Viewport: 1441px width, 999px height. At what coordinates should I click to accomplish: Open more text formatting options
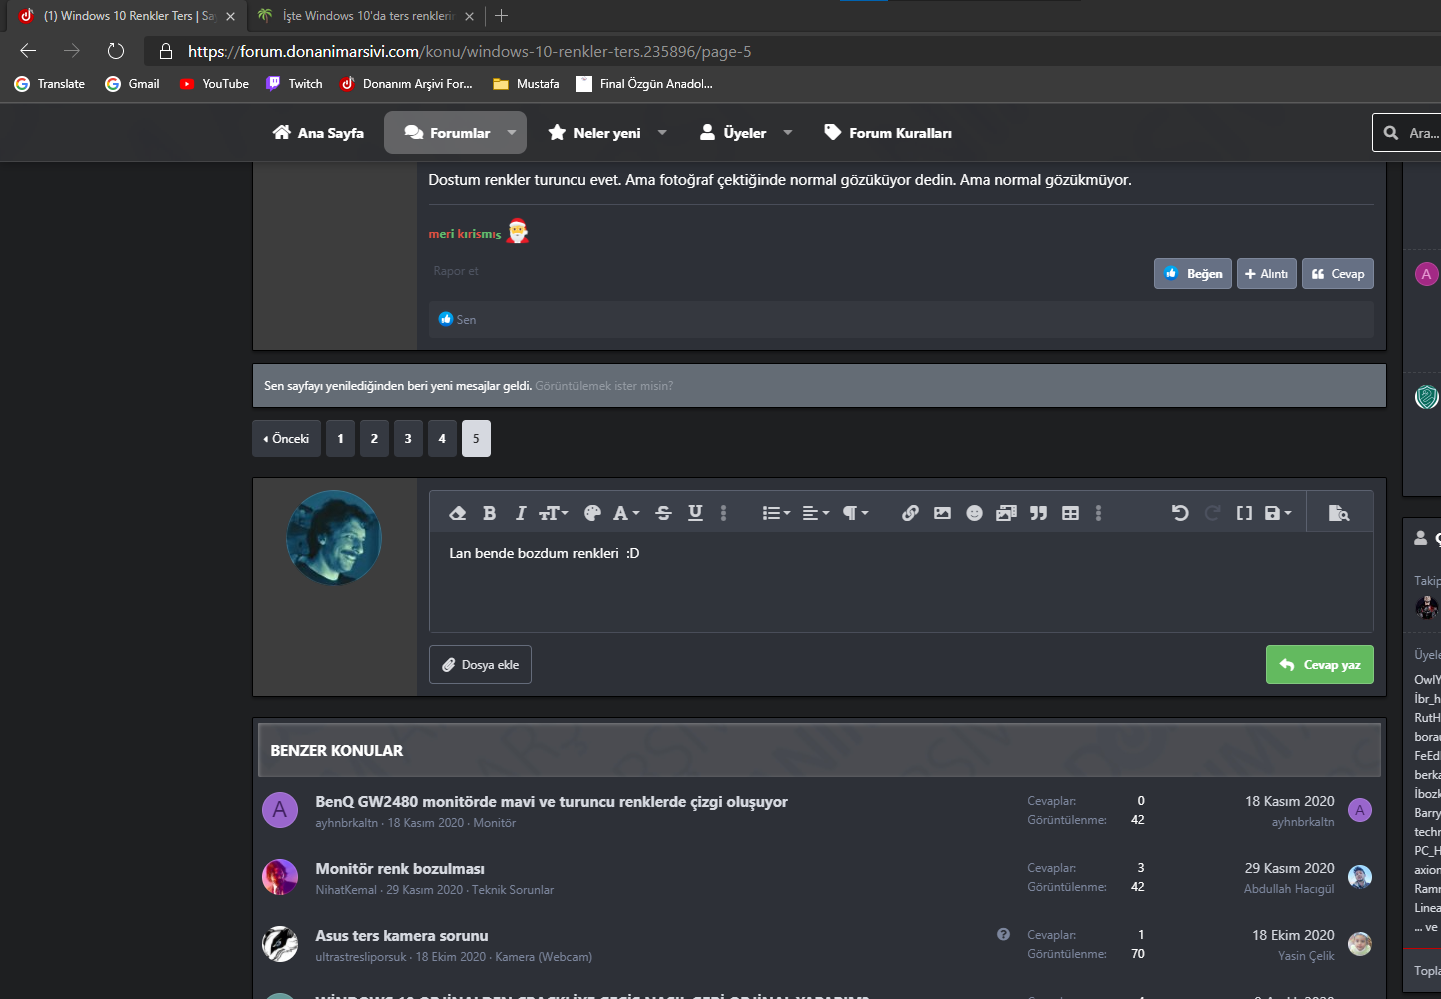(x=723, y=513)
